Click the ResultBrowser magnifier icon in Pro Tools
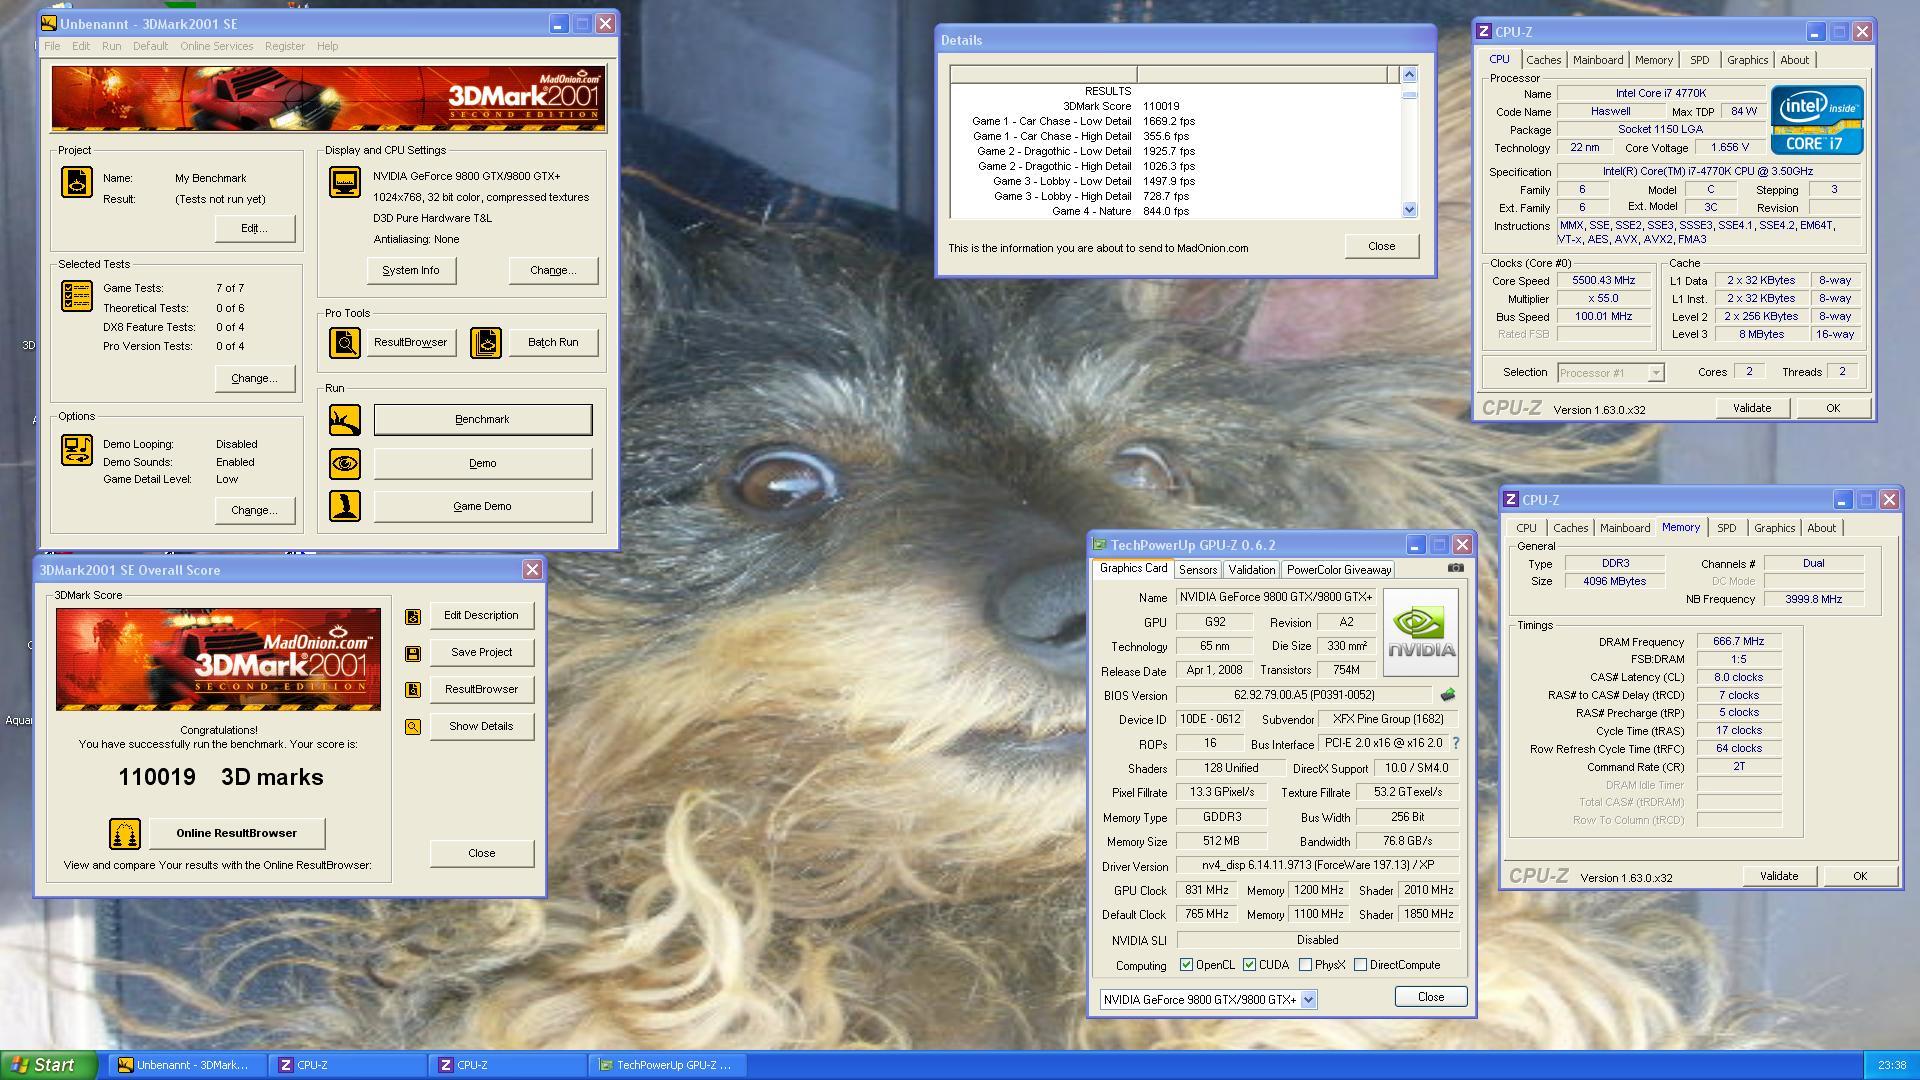1920x1080 pixels. coord(345,343)
